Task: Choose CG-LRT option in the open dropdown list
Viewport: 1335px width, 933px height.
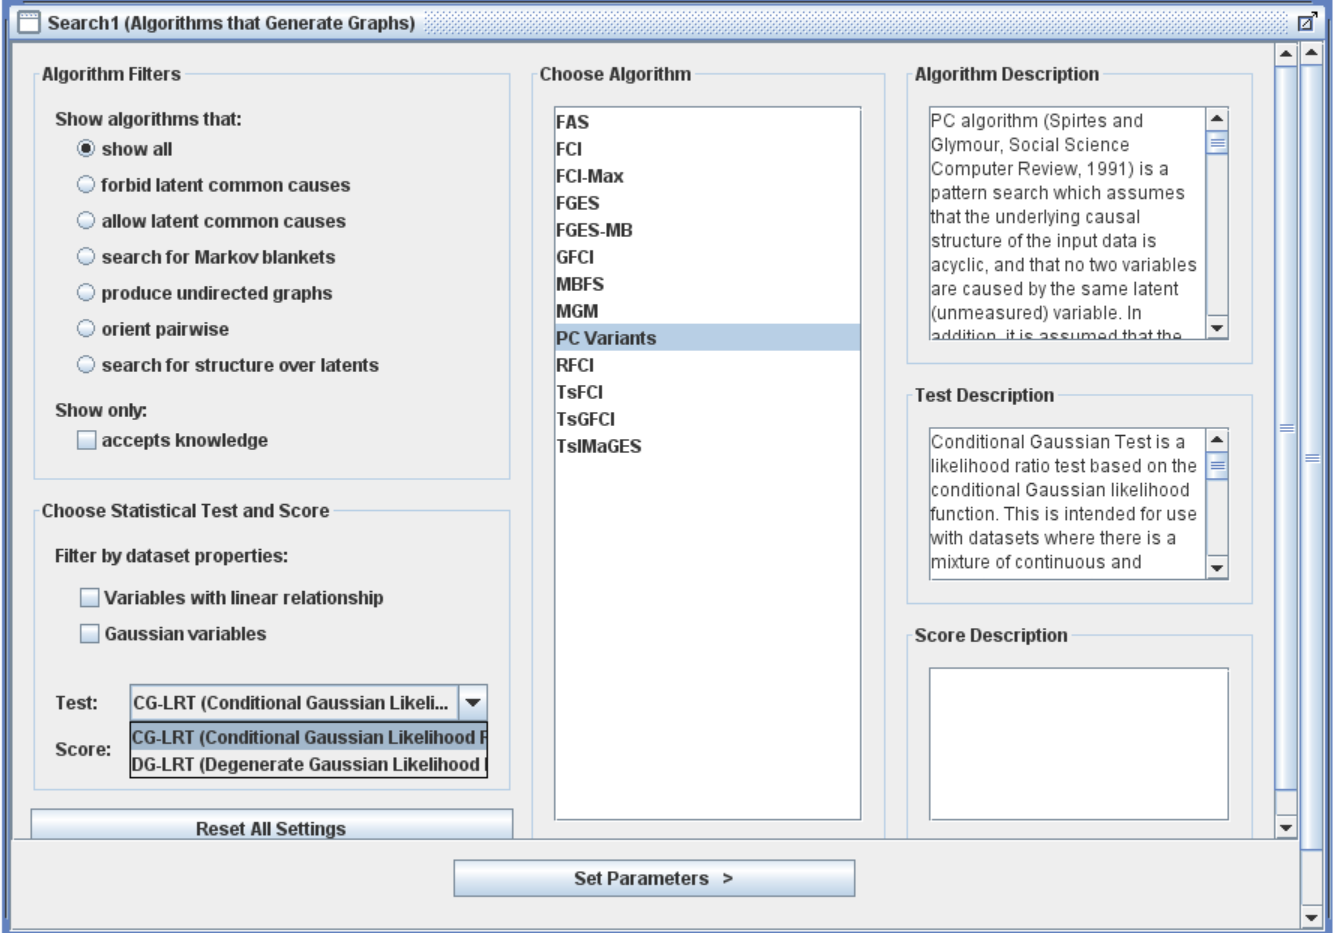Action: point(309,737)
